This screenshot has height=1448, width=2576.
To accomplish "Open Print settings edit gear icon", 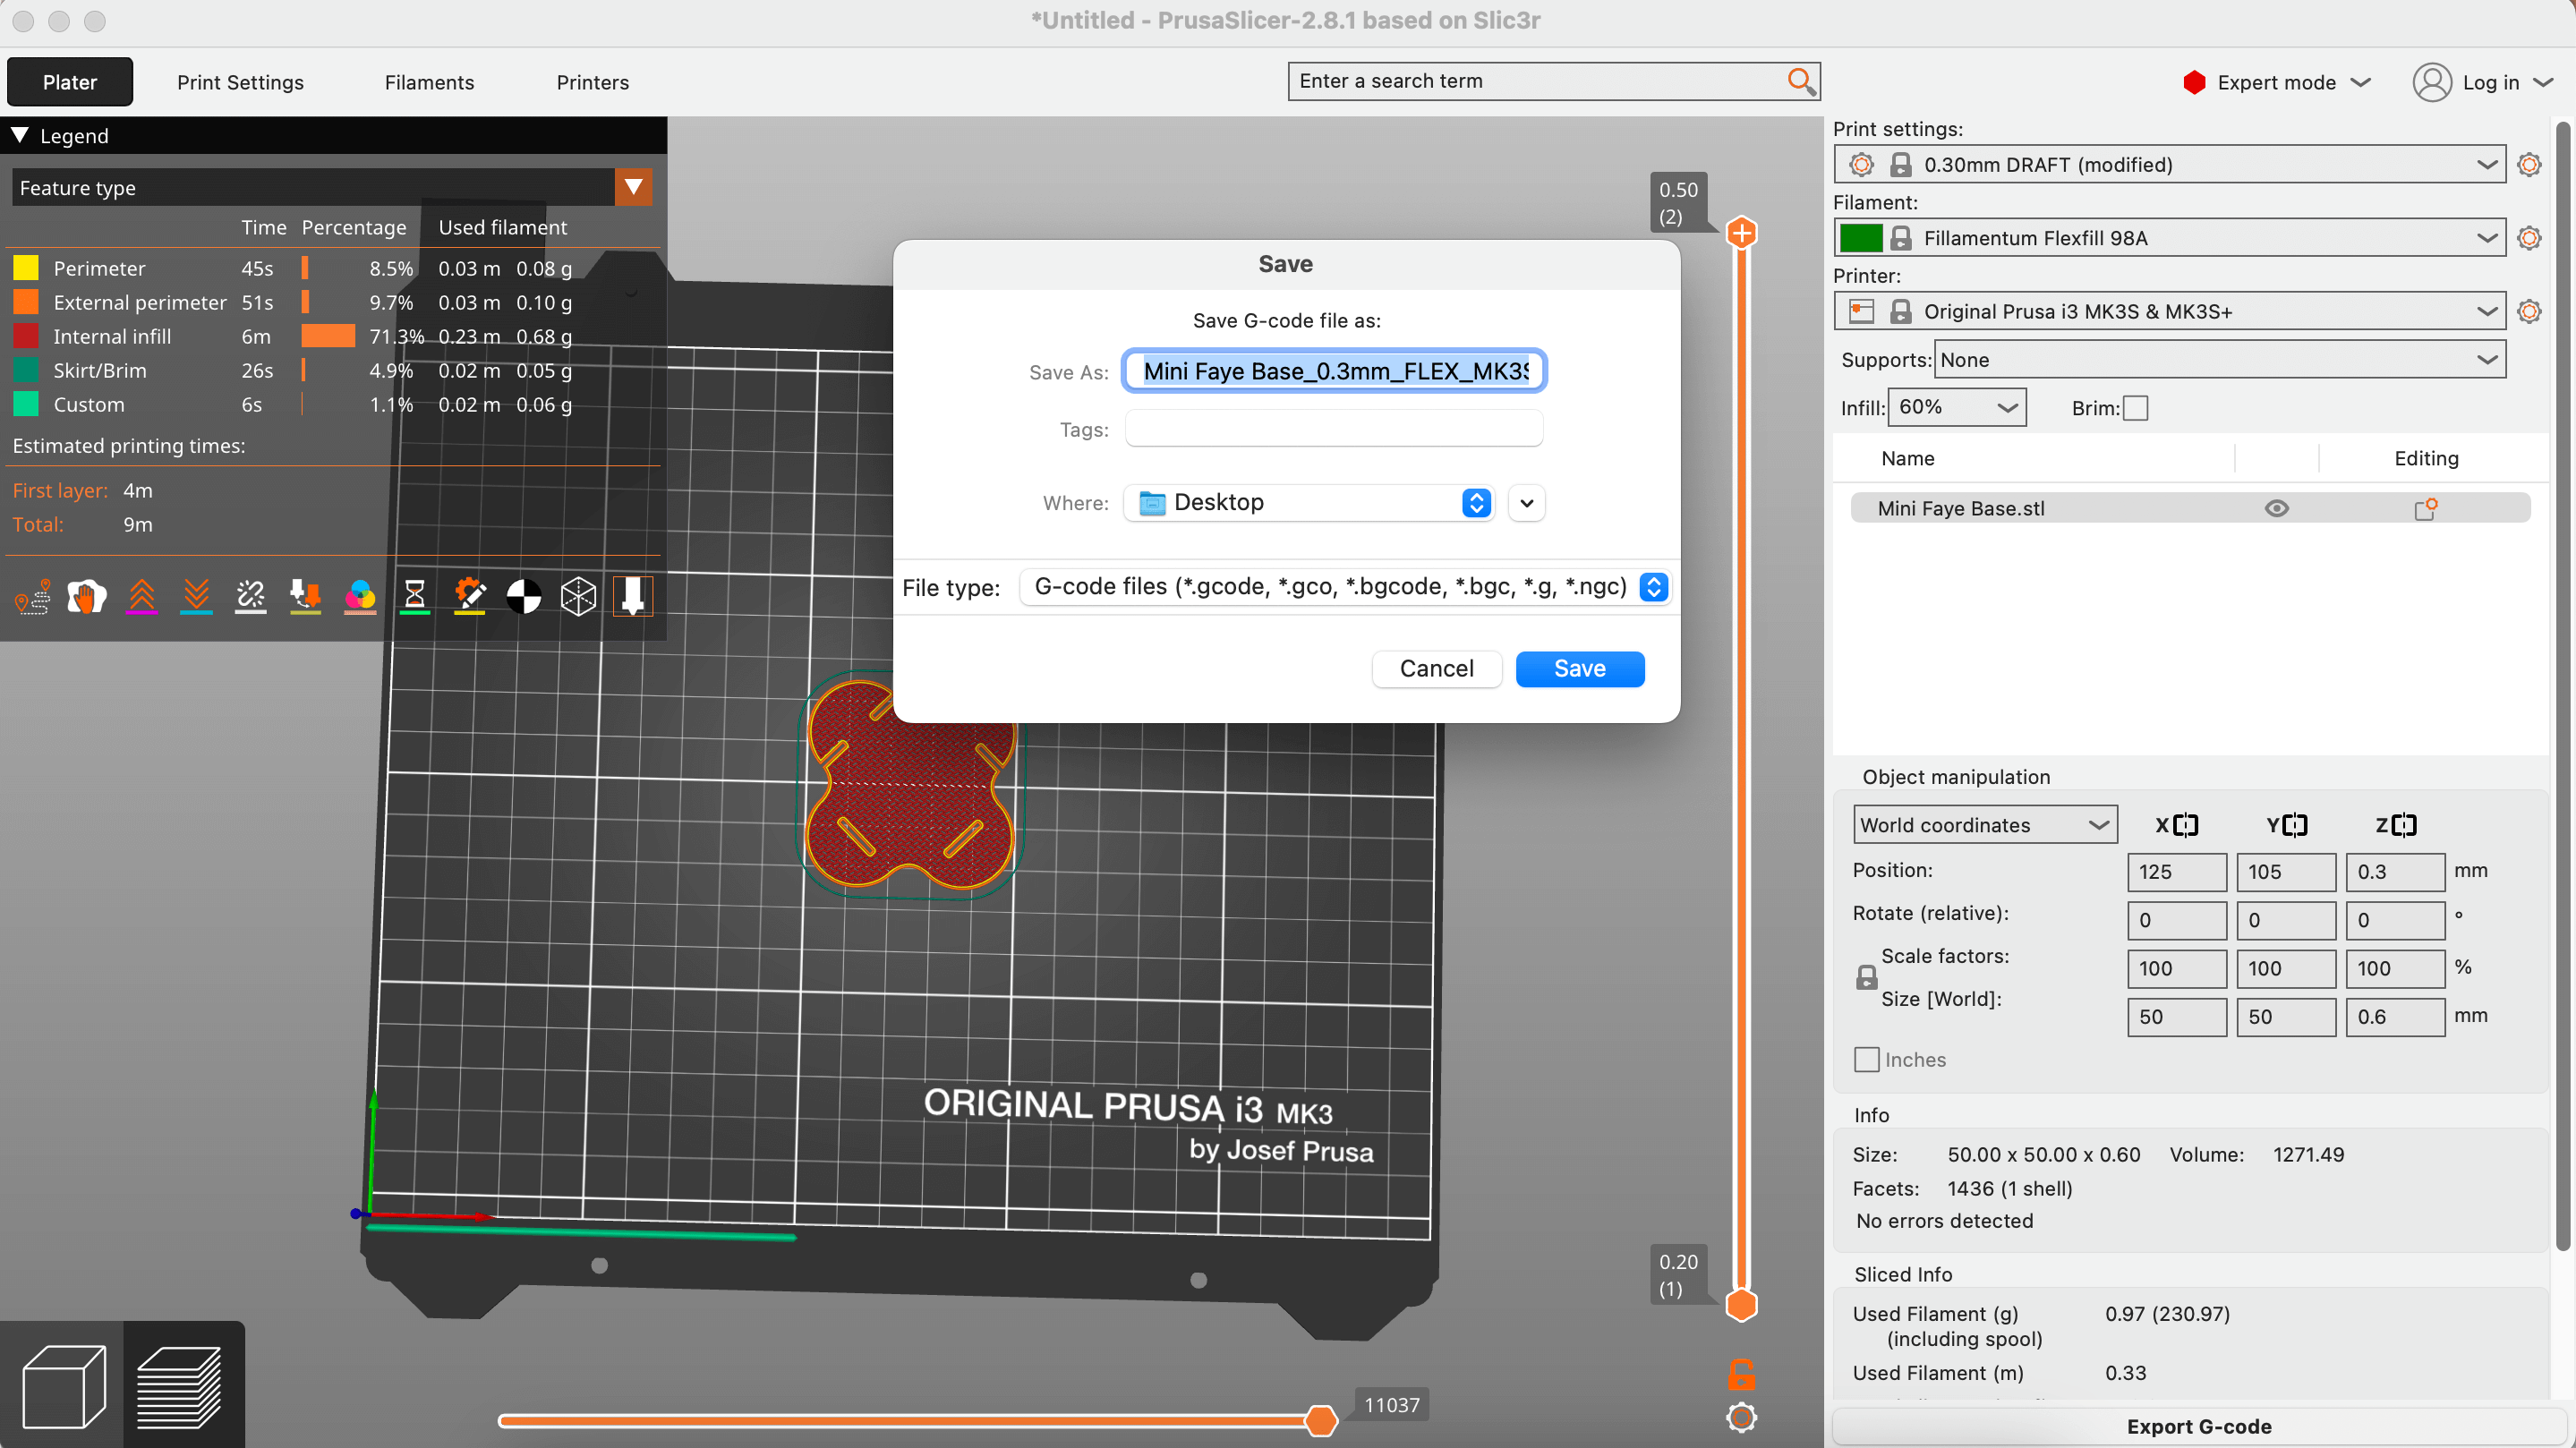I will (x=2529, y=164).
